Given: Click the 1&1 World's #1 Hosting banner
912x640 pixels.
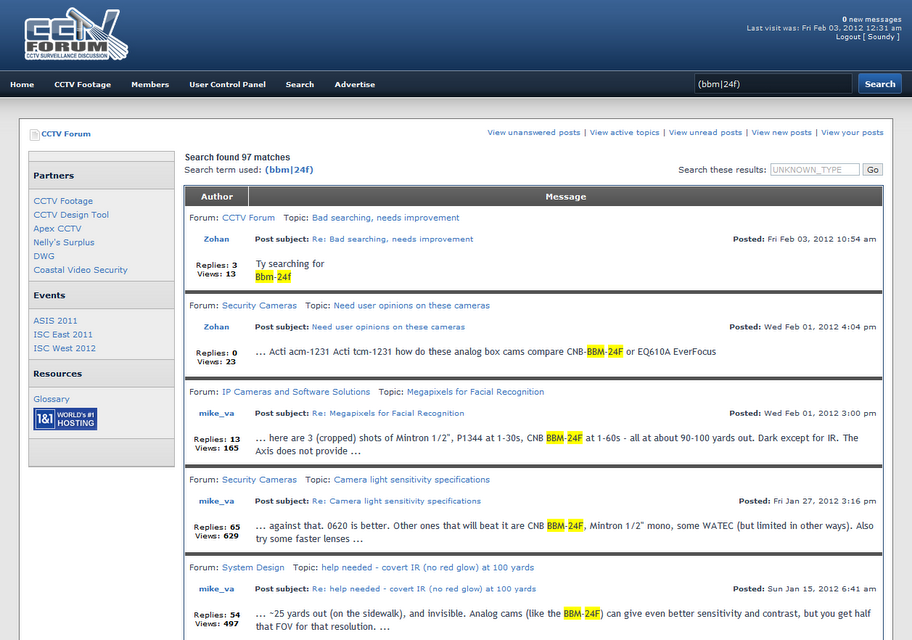Looking at the screenshot, I should [x=65, y=419].
